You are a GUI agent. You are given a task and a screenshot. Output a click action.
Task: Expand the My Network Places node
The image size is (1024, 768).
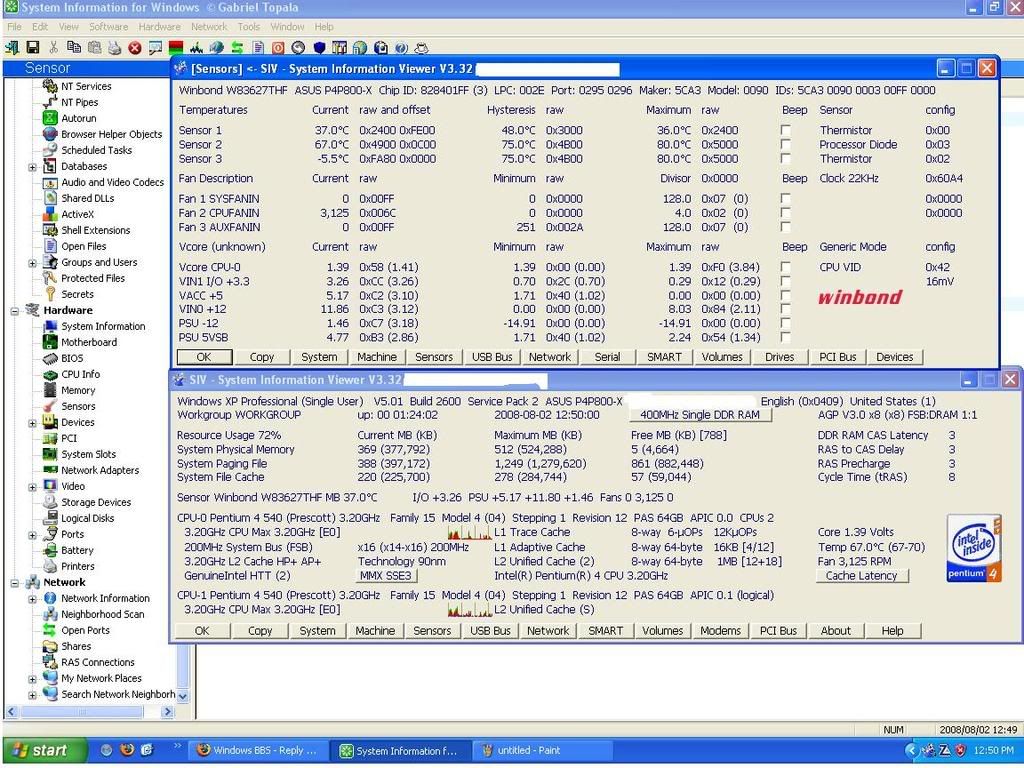(32, 679)
